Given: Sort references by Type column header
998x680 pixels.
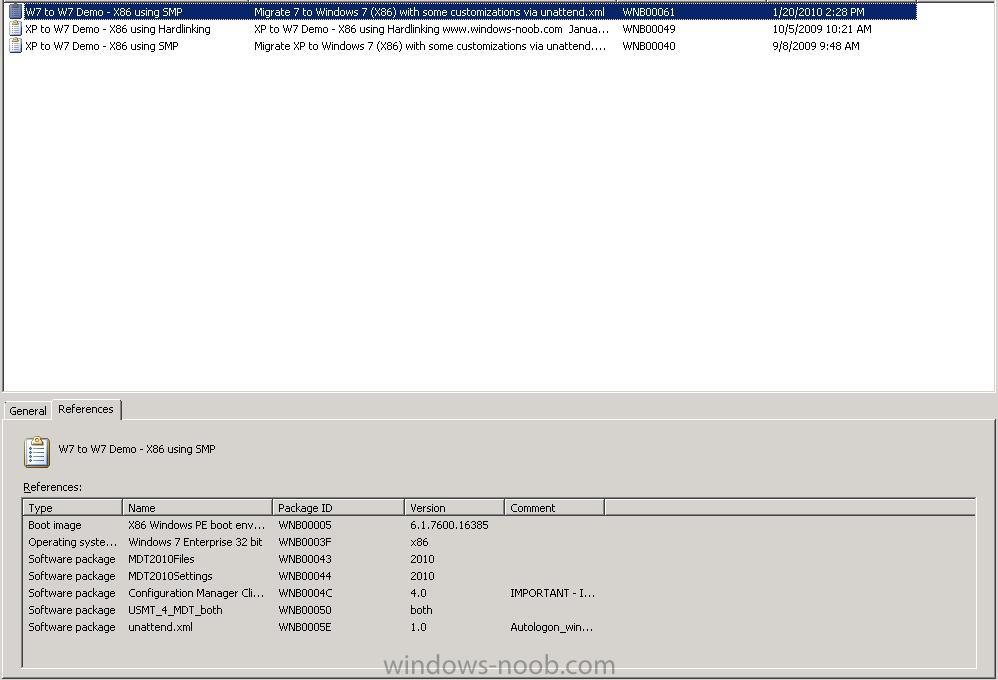Looking at the screenshot, I should [73, 507].
